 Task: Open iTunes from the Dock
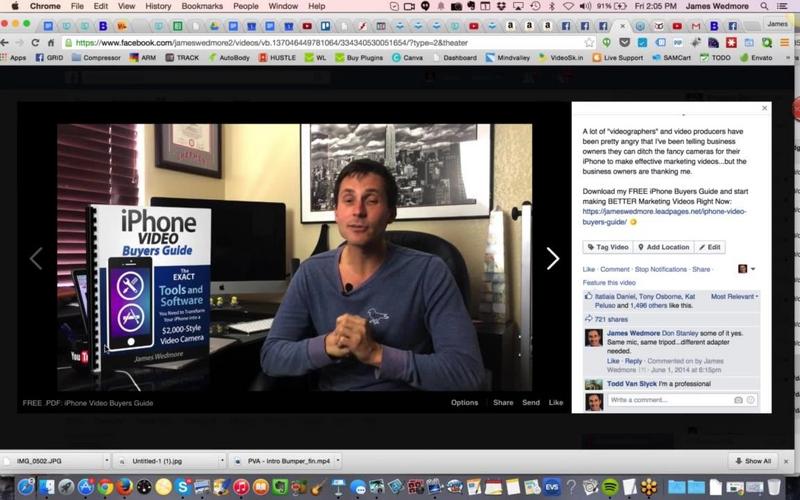point(241,487)
